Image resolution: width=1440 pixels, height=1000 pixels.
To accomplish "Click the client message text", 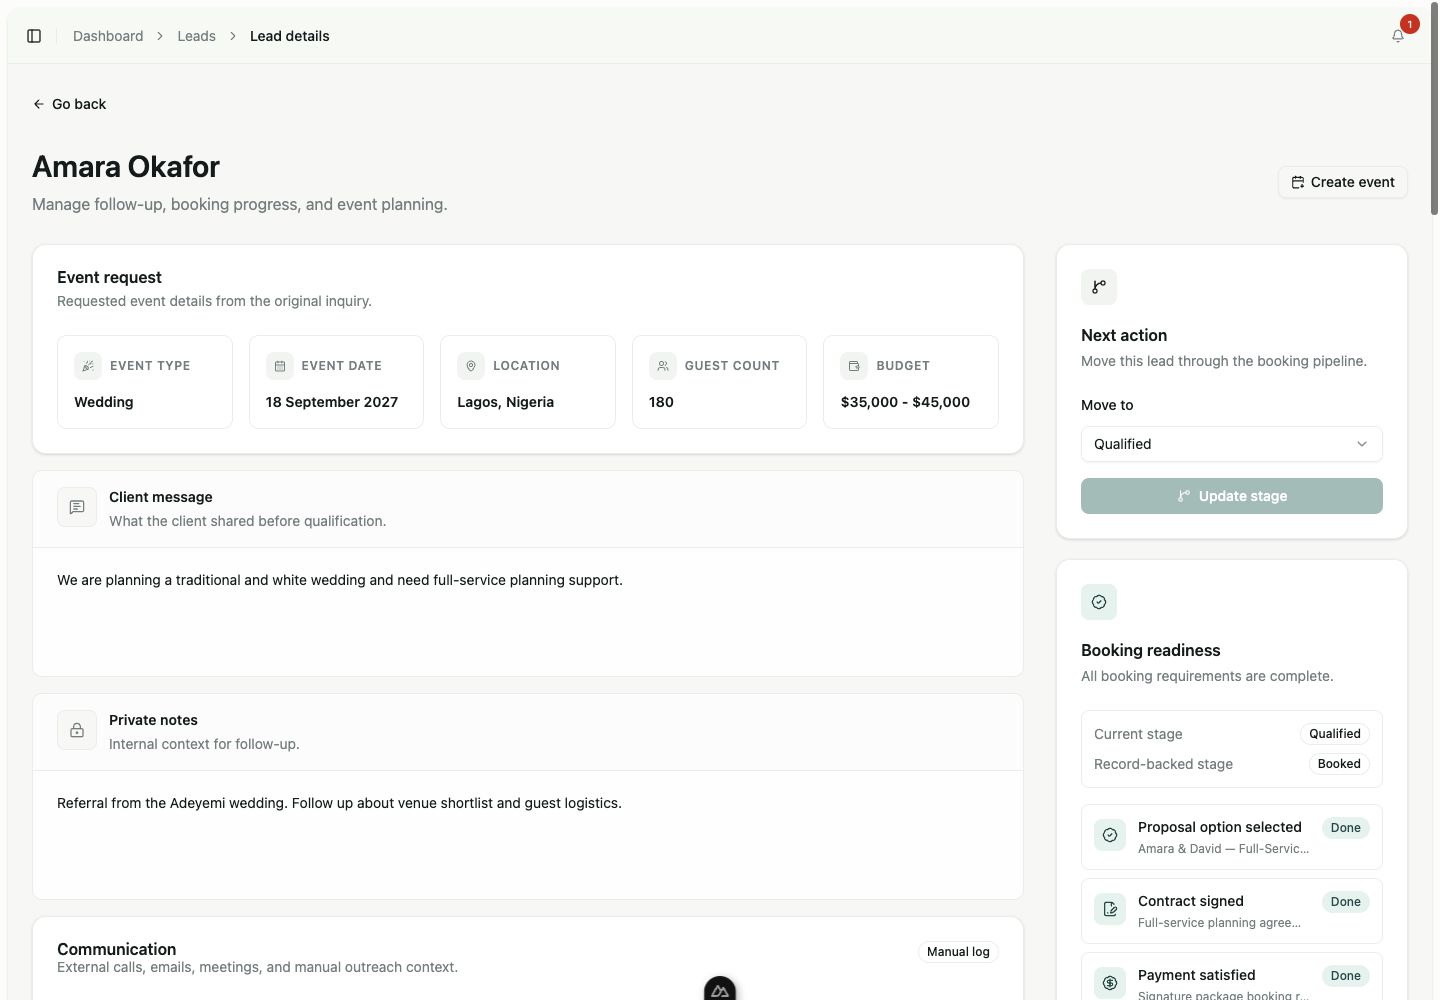I will point(340,580).
